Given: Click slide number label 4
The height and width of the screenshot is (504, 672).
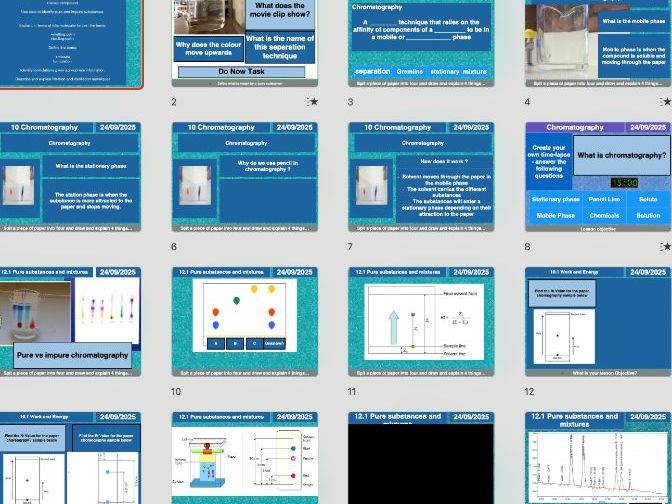Looking at the screenshot, I should coord(527,102).
